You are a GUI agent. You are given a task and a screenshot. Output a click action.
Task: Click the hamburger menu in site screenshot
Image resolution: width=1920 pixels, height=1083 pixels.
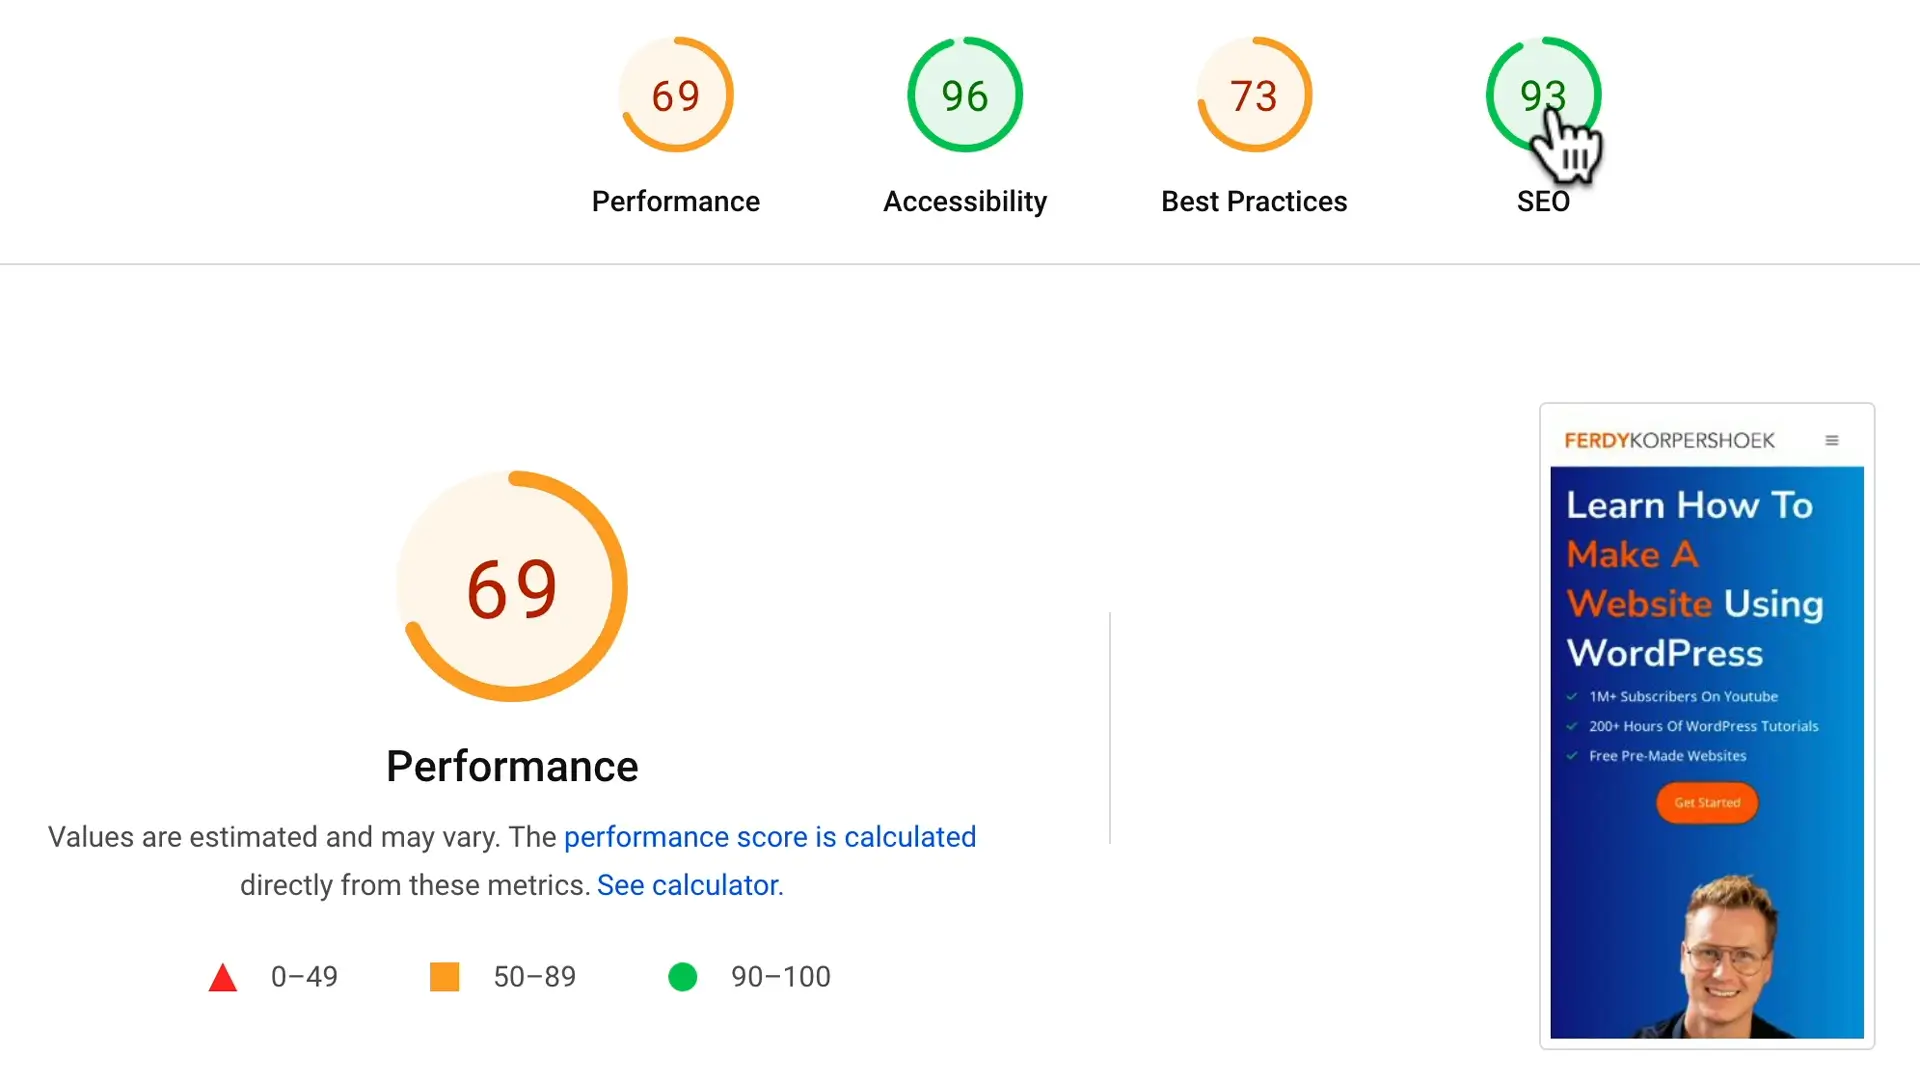click(1832, 441)
